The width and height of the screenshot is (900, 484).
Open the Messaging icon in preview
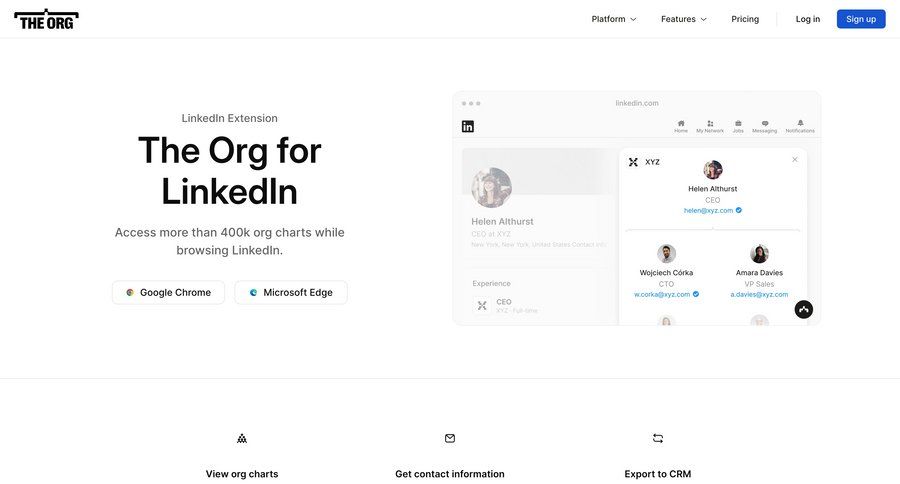pos(765,124)
